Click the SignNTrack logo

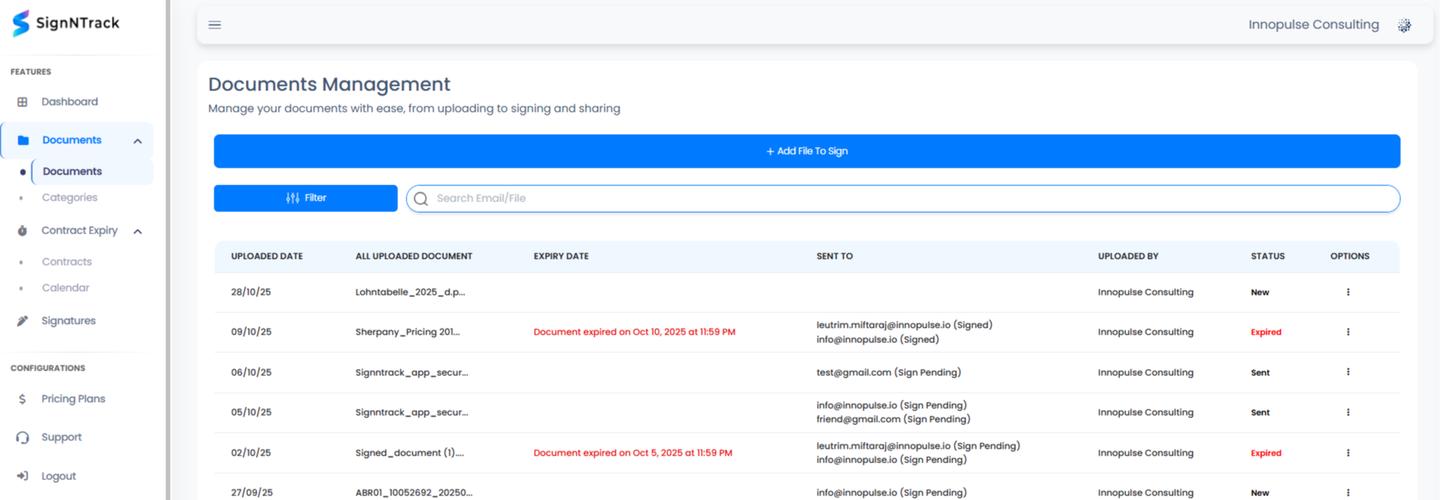[x=66, y=23]
